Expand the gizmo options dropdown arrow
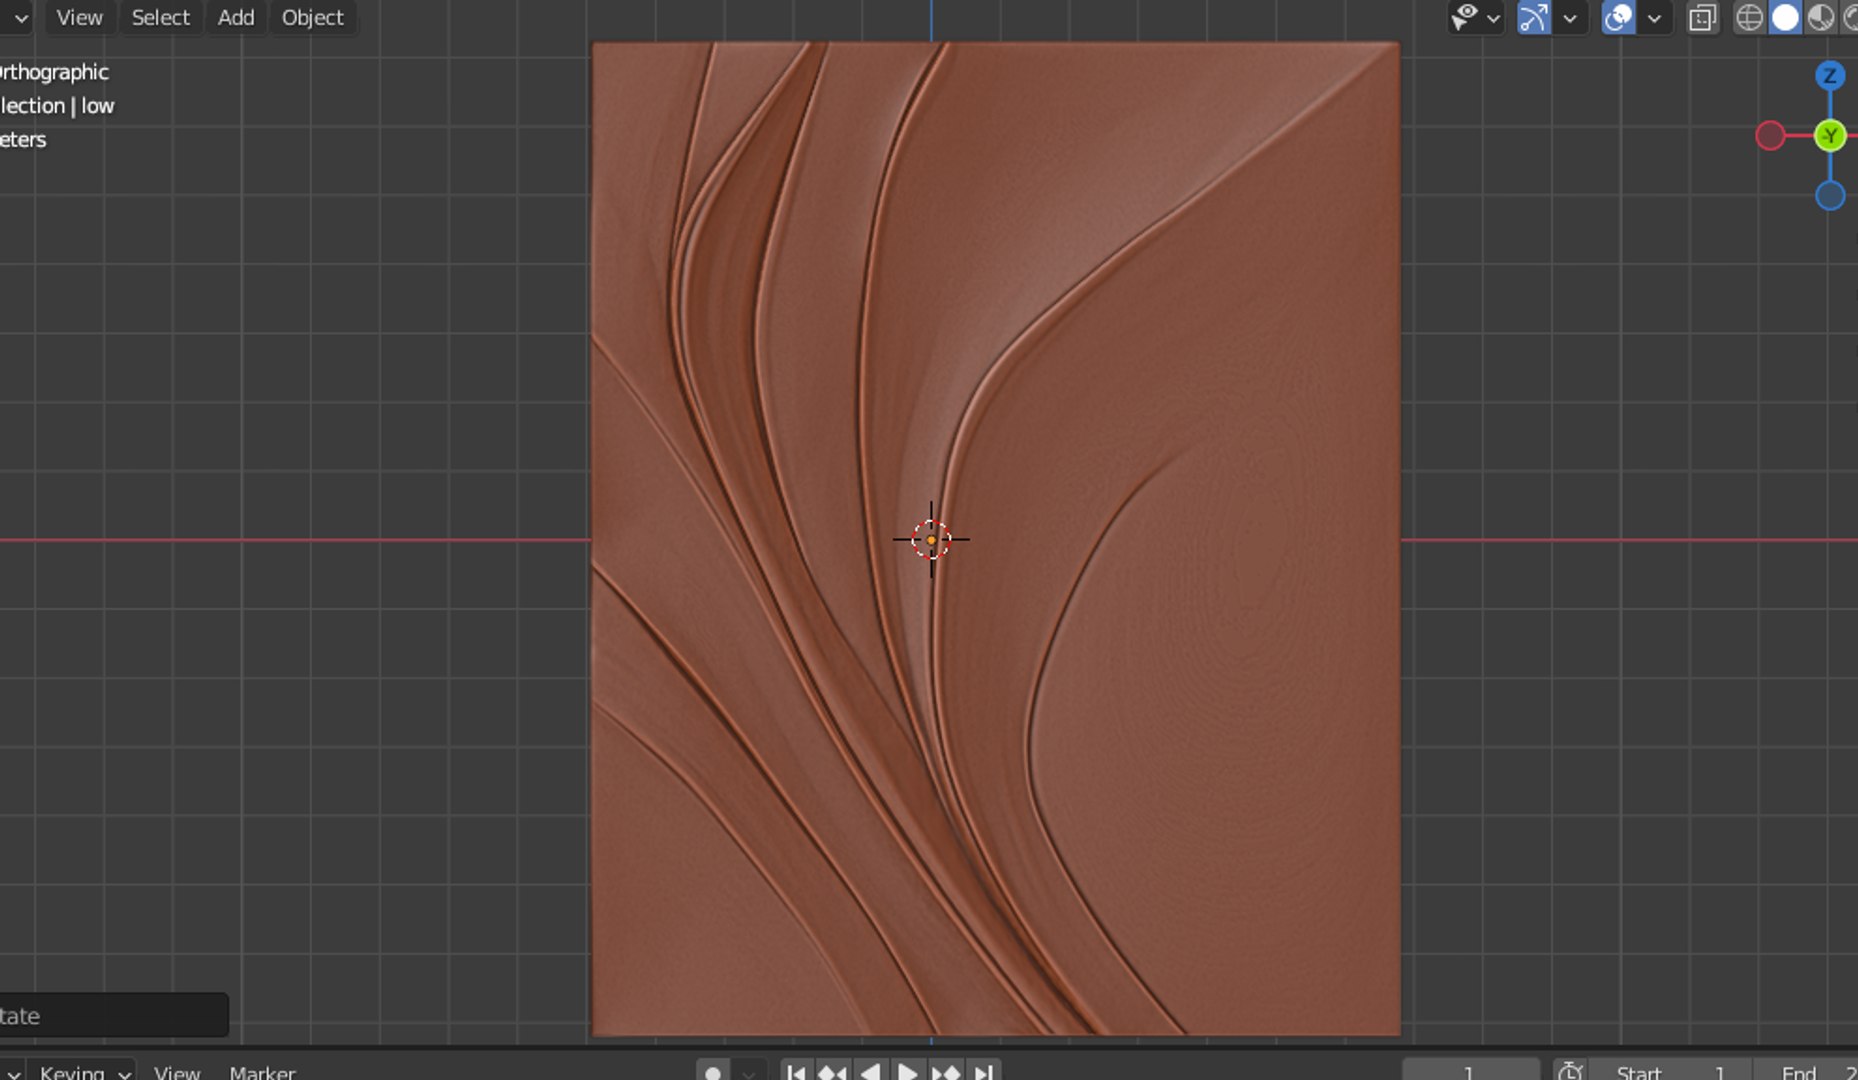Screen dimensions: 1858x1080 (1570, 17)
